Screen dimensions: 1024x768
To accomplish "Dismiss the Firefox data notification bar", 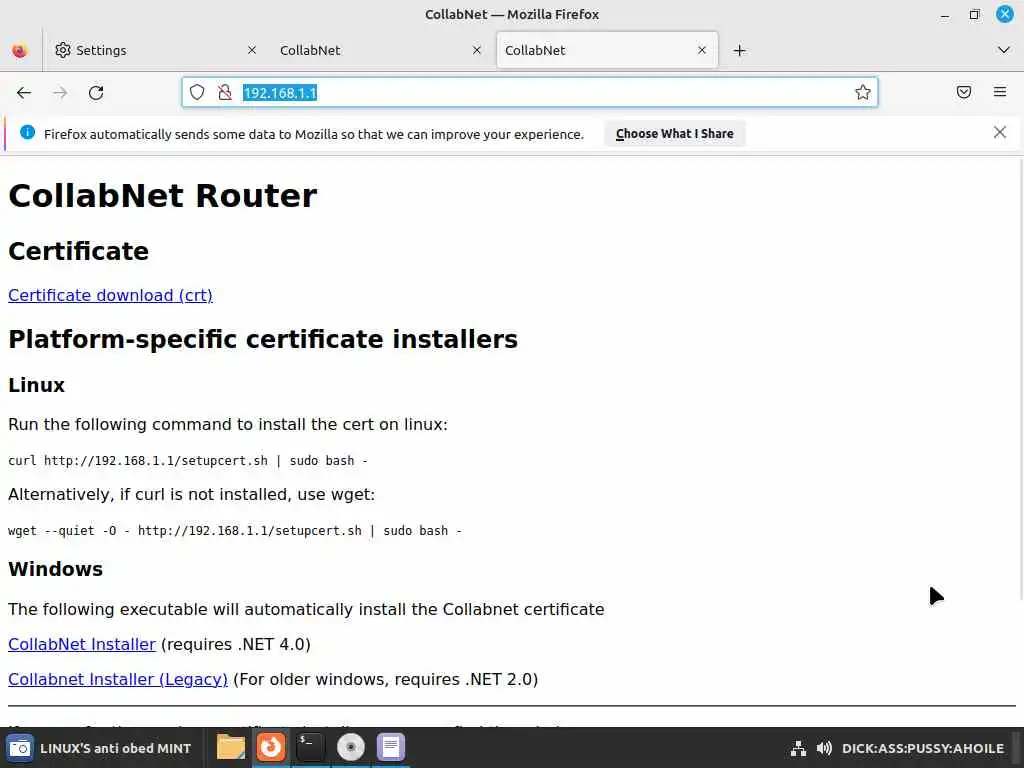I will (x=1000, y=133).
